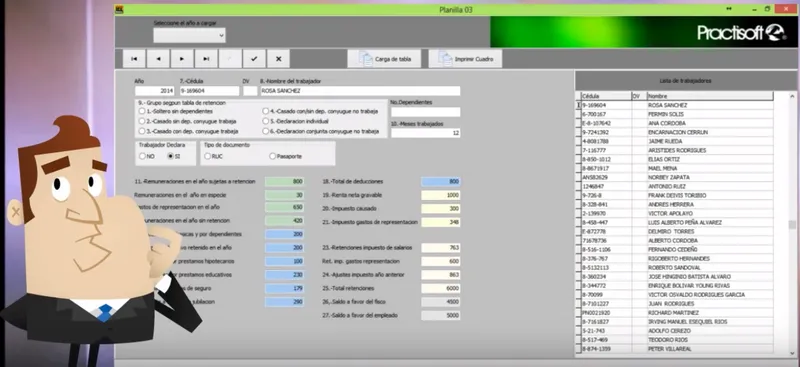Select 6.-Declaracion conjunta conyugue no trabaja

(x=320, y=131)
